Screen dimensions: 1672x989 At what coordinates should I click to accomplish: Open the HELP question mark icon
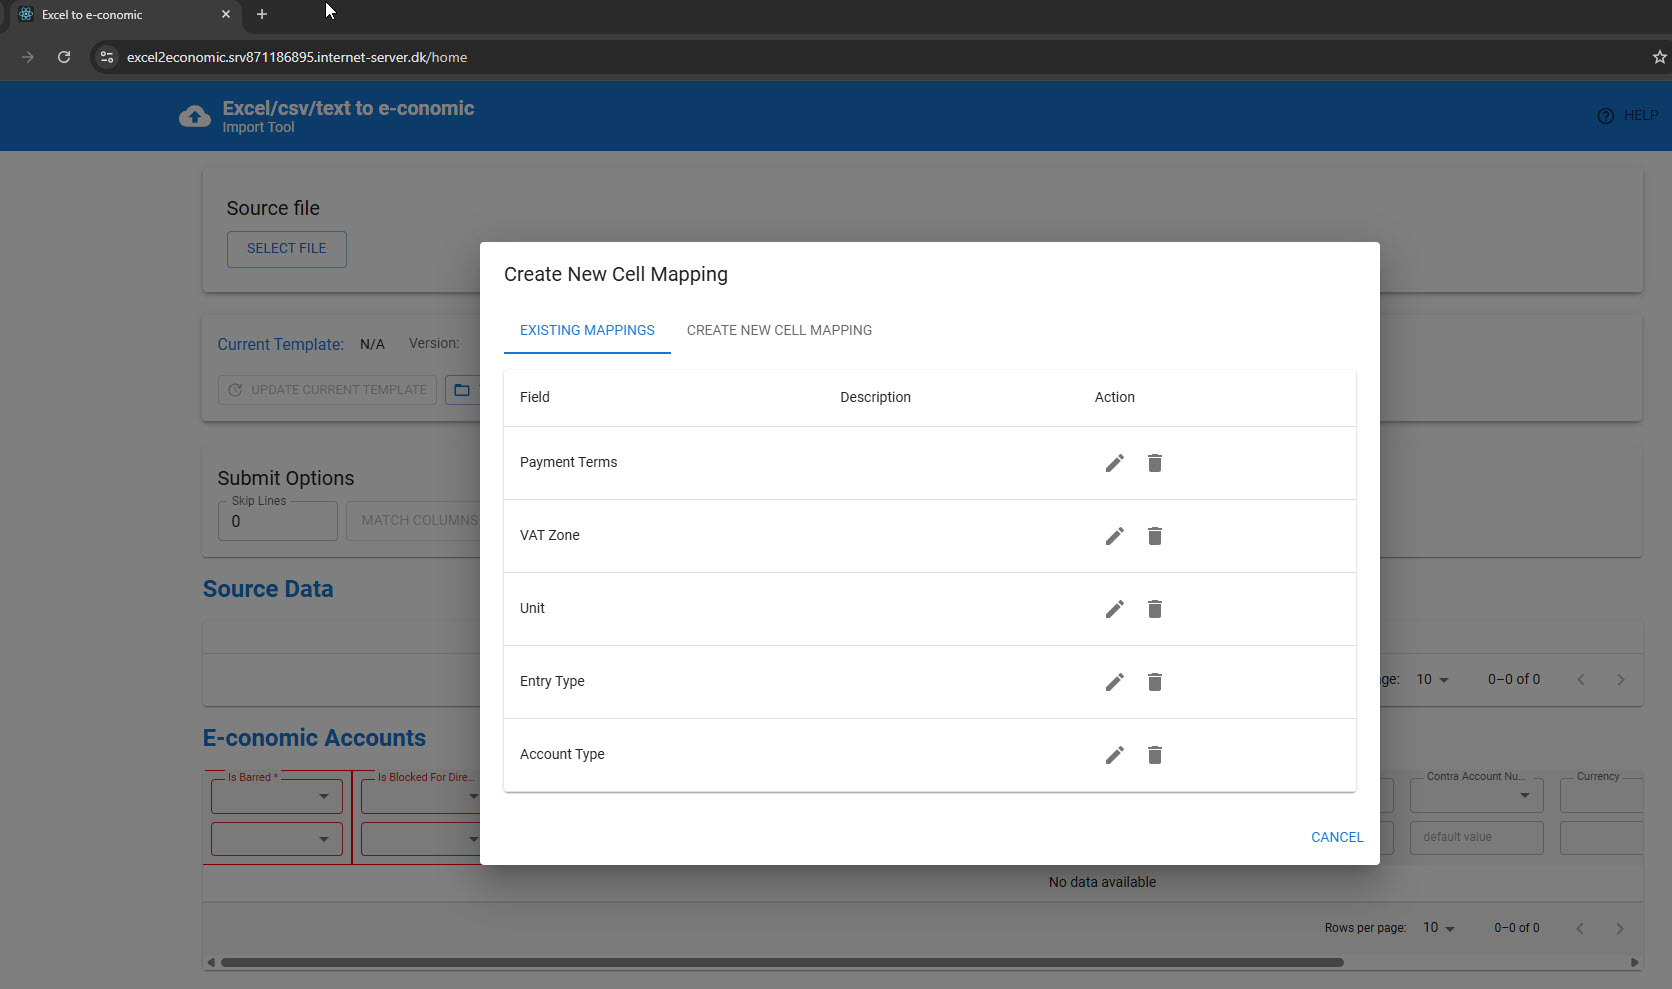(1606, 116)
